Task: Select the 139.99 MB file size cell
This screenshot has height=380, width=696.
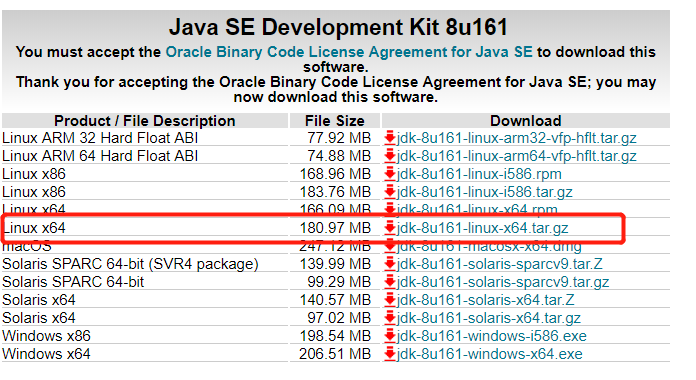Action: [x=335, y=264]
